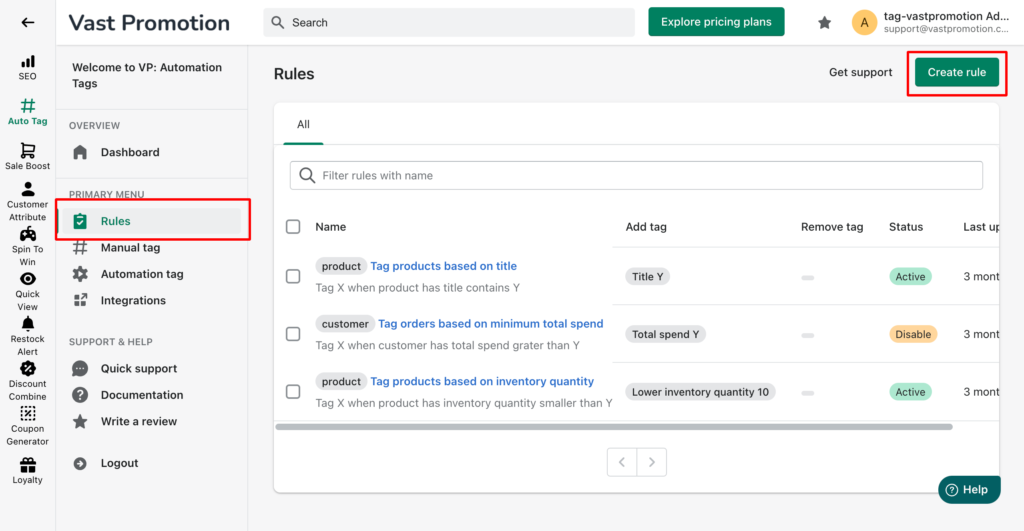Image resolution: width=1024 pixels, height=531 pixels.
Task: Click the 'Total spend Y' tag badge
Action: pos(665,334)
